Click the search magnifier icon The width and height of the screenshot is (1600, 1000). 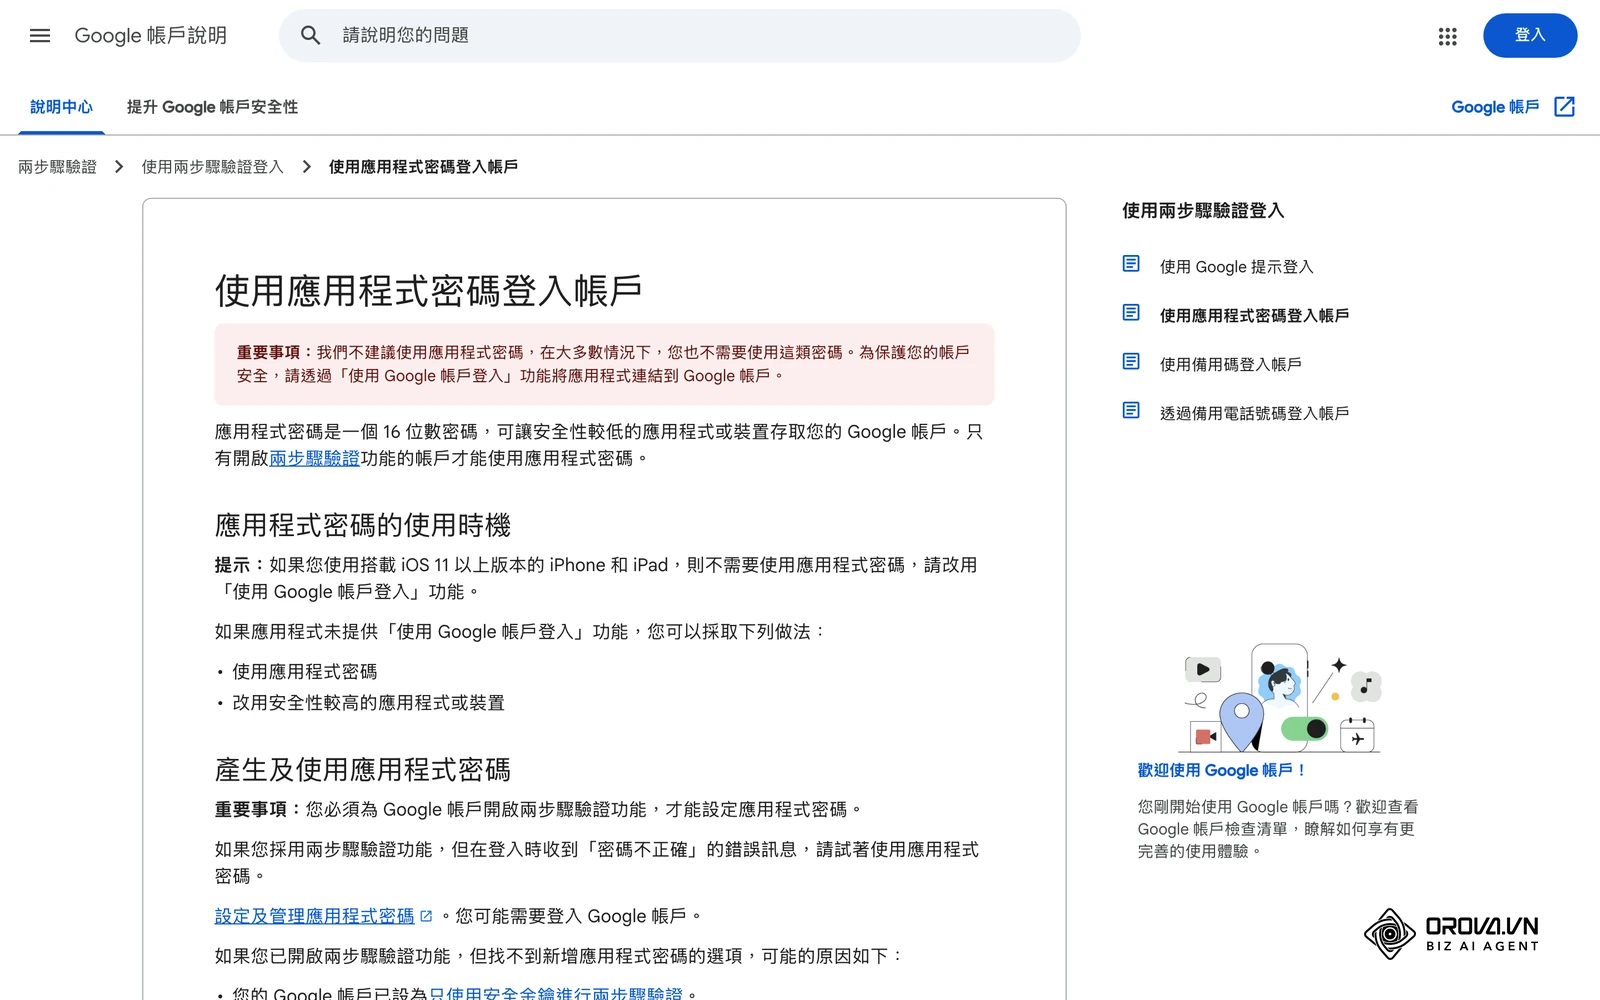coord(311,36)
